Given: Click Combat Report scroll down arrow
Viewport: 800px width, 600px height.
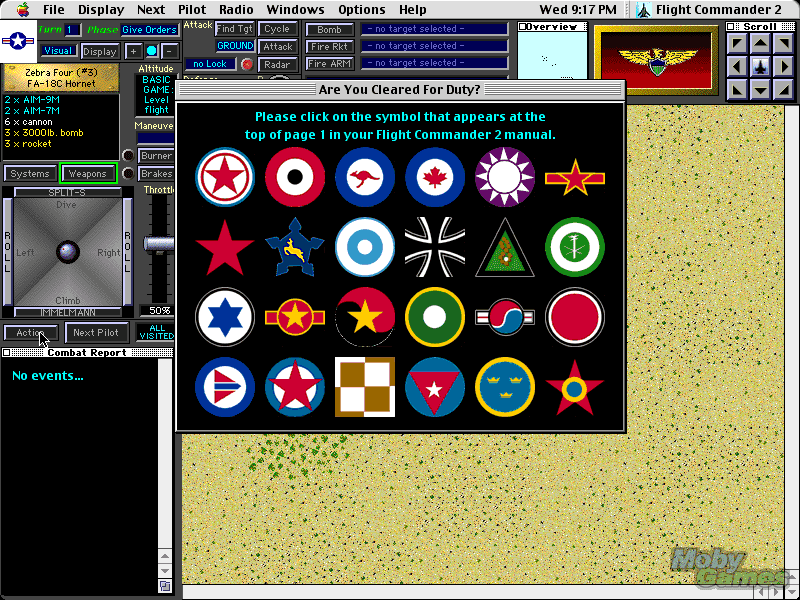Looking at the screenshot, I should [x=165, y=570].
